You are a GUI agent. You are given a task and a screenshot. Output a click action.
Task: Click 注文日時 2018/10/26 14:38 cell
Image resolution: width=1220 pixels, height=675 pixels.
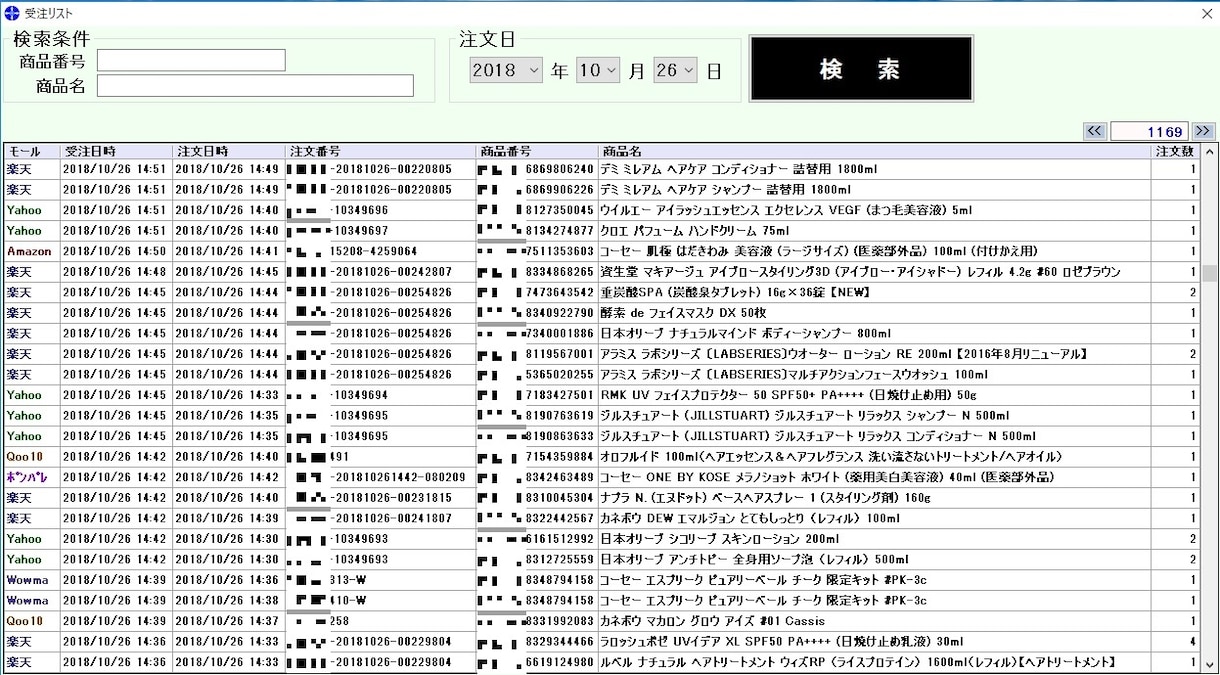click(229, 600)
